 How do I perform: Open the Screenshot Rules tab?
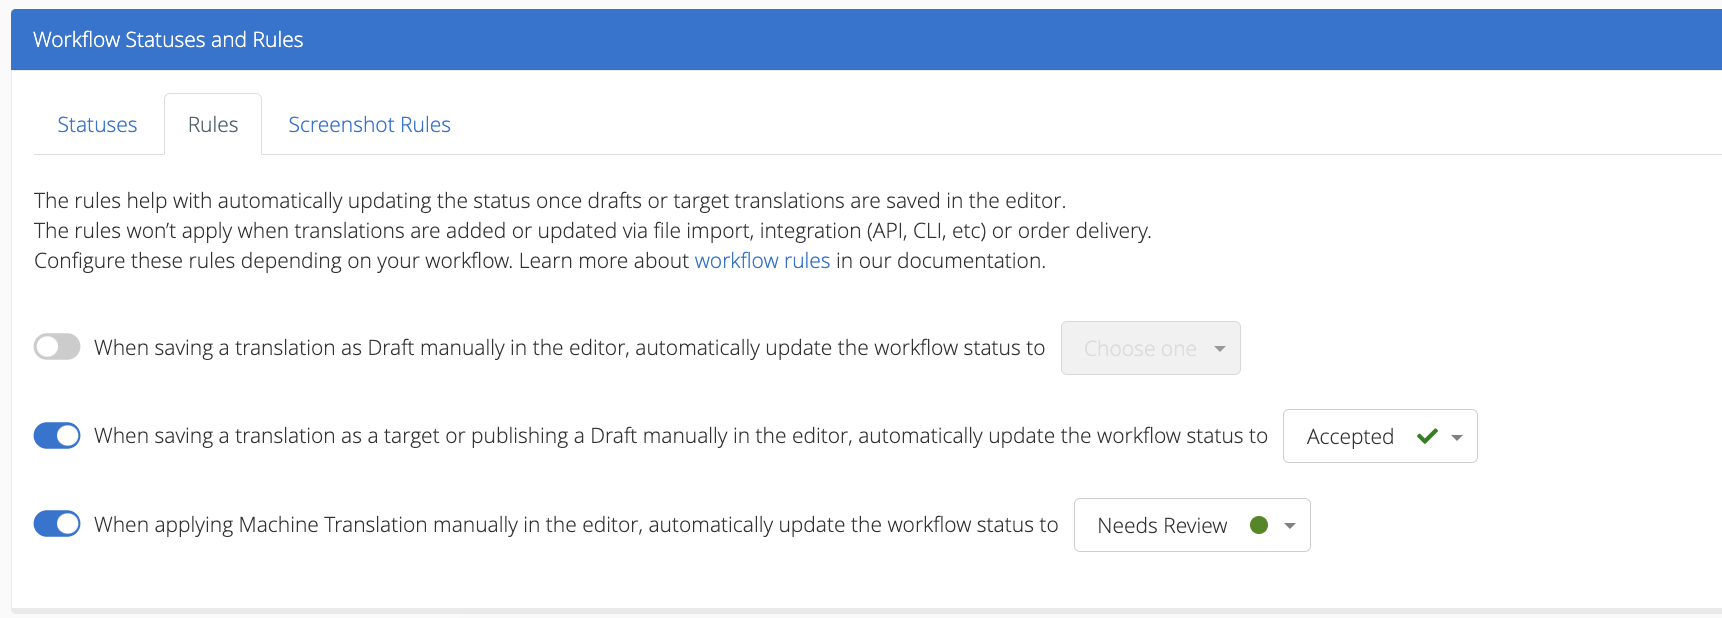click(369, 124)
